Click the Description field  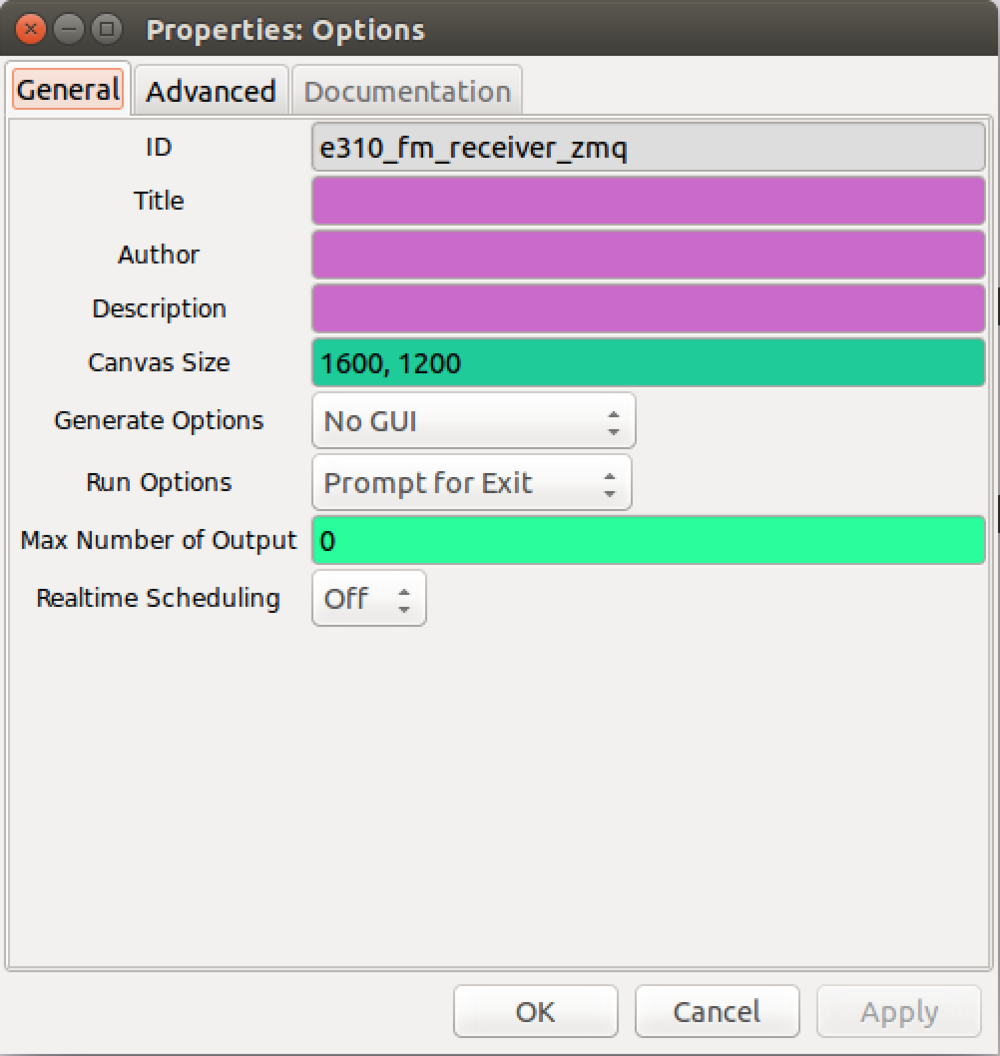(x=648, y=309)
